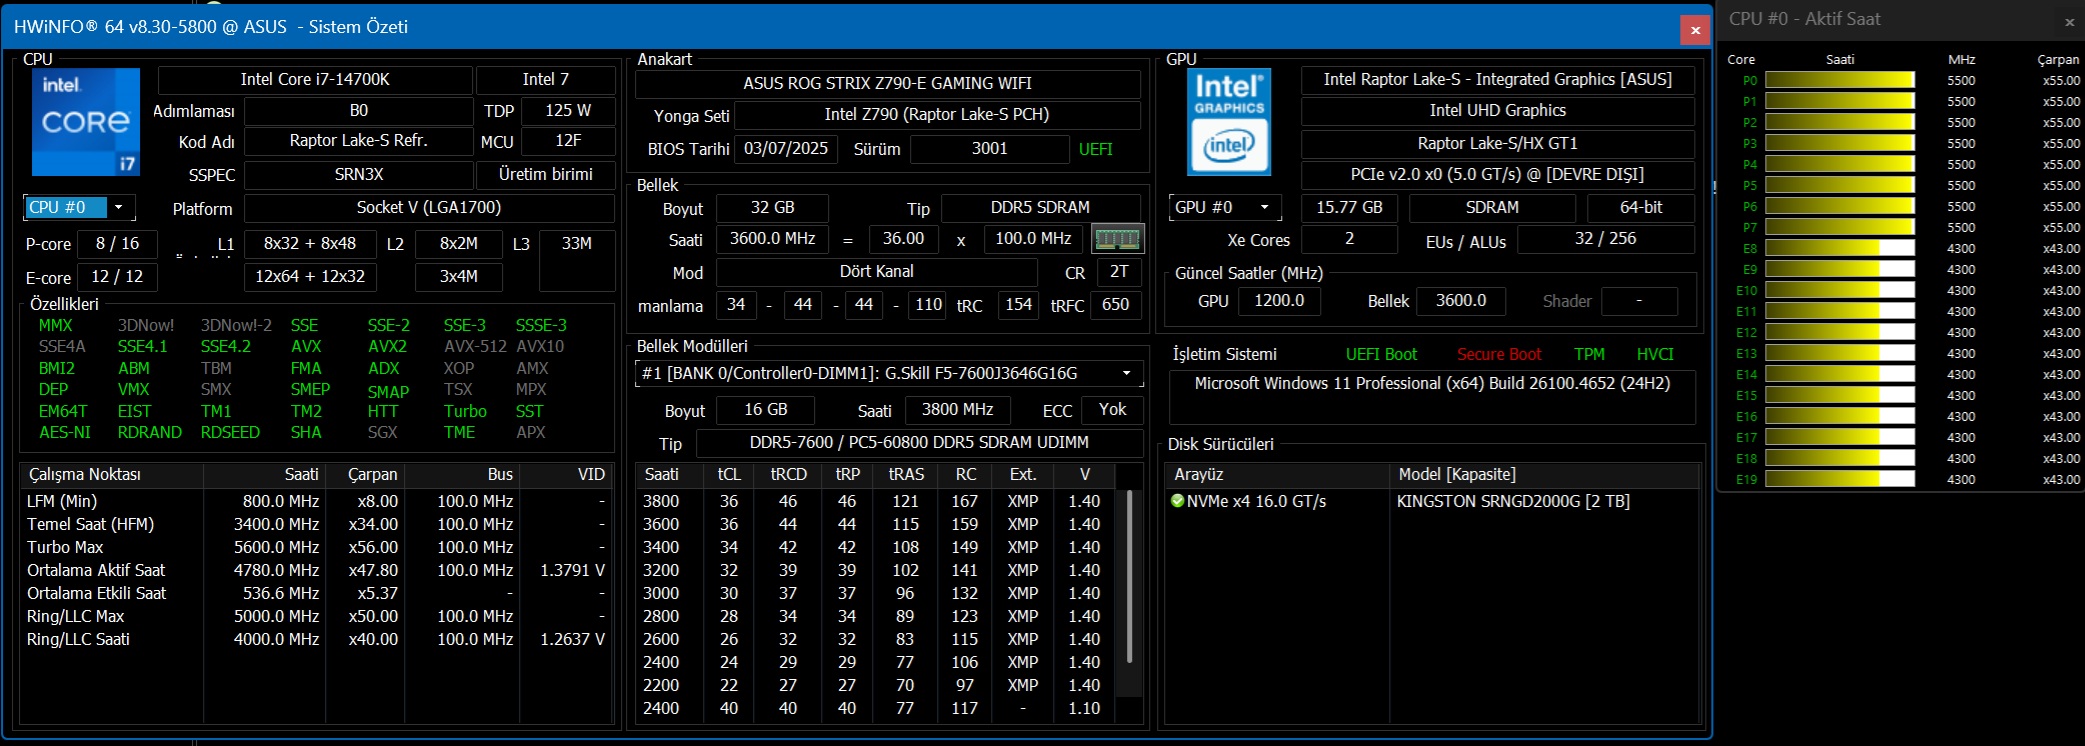Click the Intel Graphics logo
Image resolution: width=2085 pixels, height=746 pixels.
tap(1229, 122)
